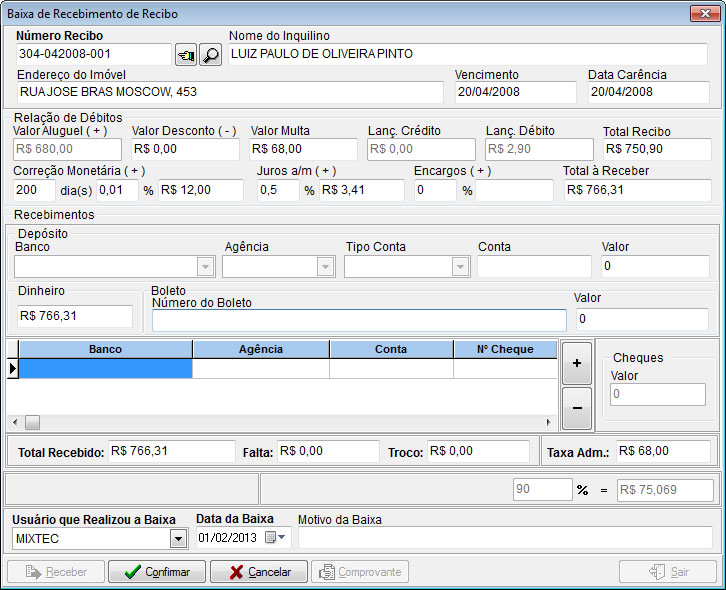The width and height of the screenshot is (726, 590).
Task: Open the Usuário que Realizou a Baixa dropdown
Action: click(x=179, y=539)
